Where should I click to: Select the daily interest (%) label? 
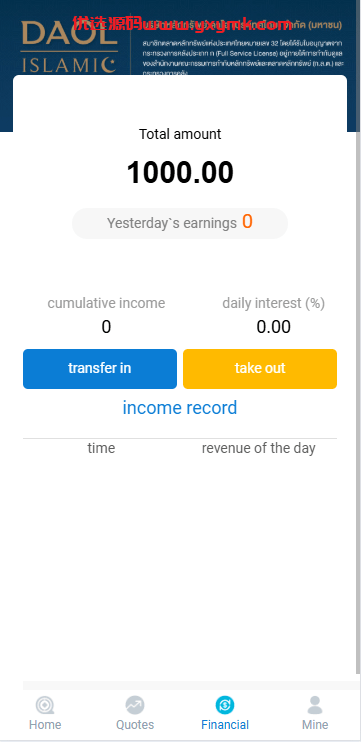point(273,303)
